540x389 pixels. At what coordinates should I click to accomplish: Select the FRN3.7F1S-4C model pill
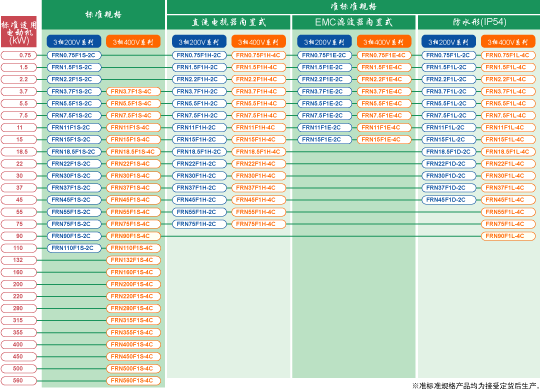click(x=133, y=91)
